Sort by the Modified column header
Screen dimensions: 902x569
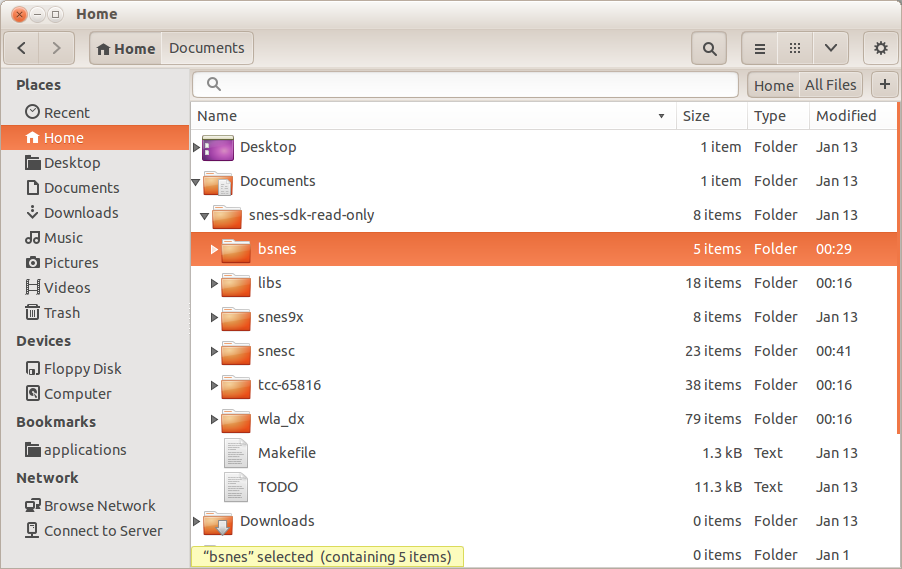click(845, 116)
